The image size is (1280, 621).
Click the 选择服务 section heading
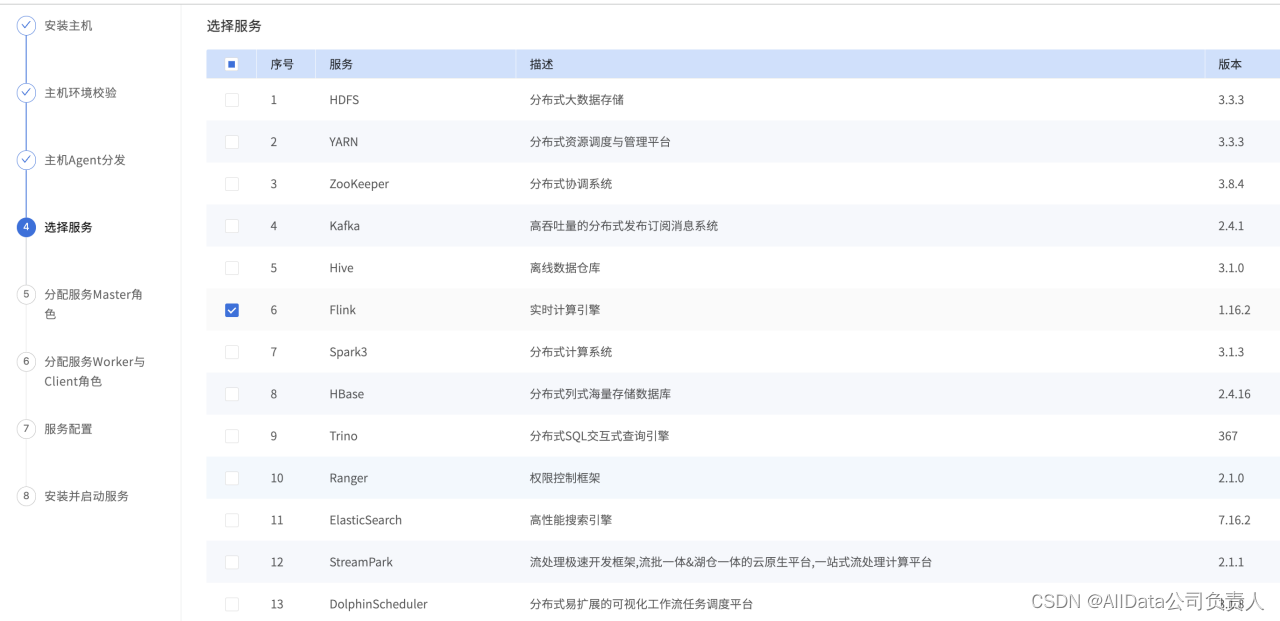pyautogui.click(x=234, y=26)
